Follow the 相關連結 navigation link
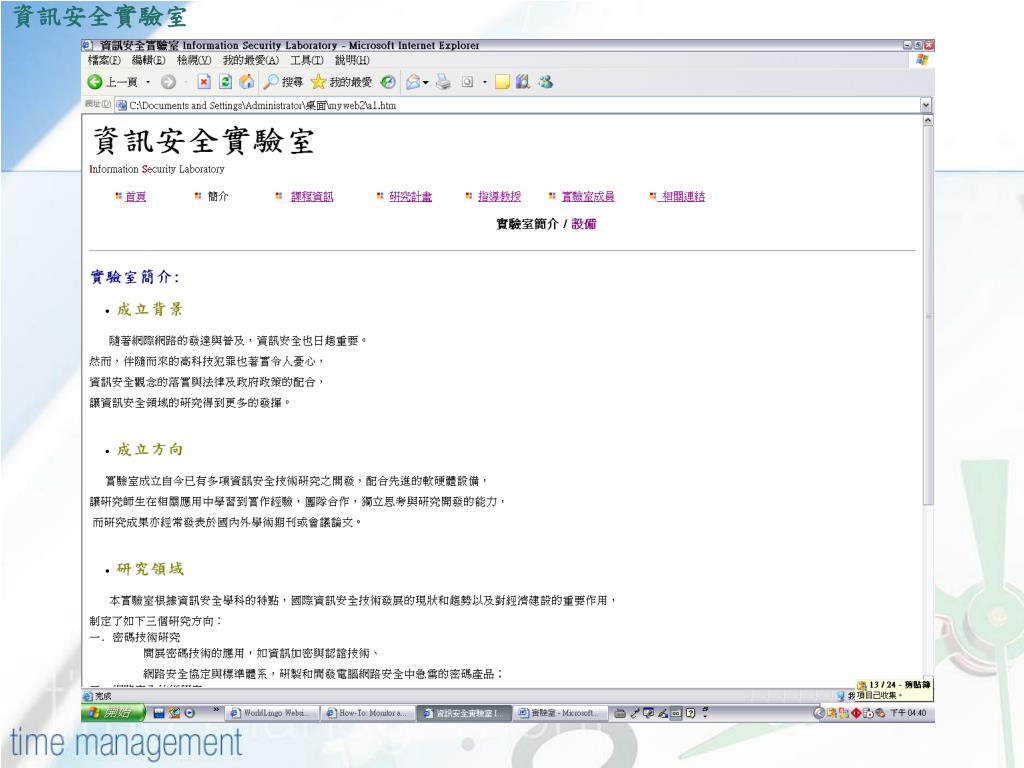 (683, 196)
